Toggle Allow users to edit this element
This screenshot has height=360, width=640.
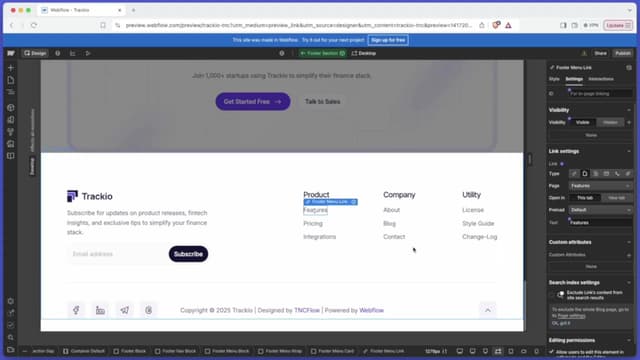[x=551, y=352]
